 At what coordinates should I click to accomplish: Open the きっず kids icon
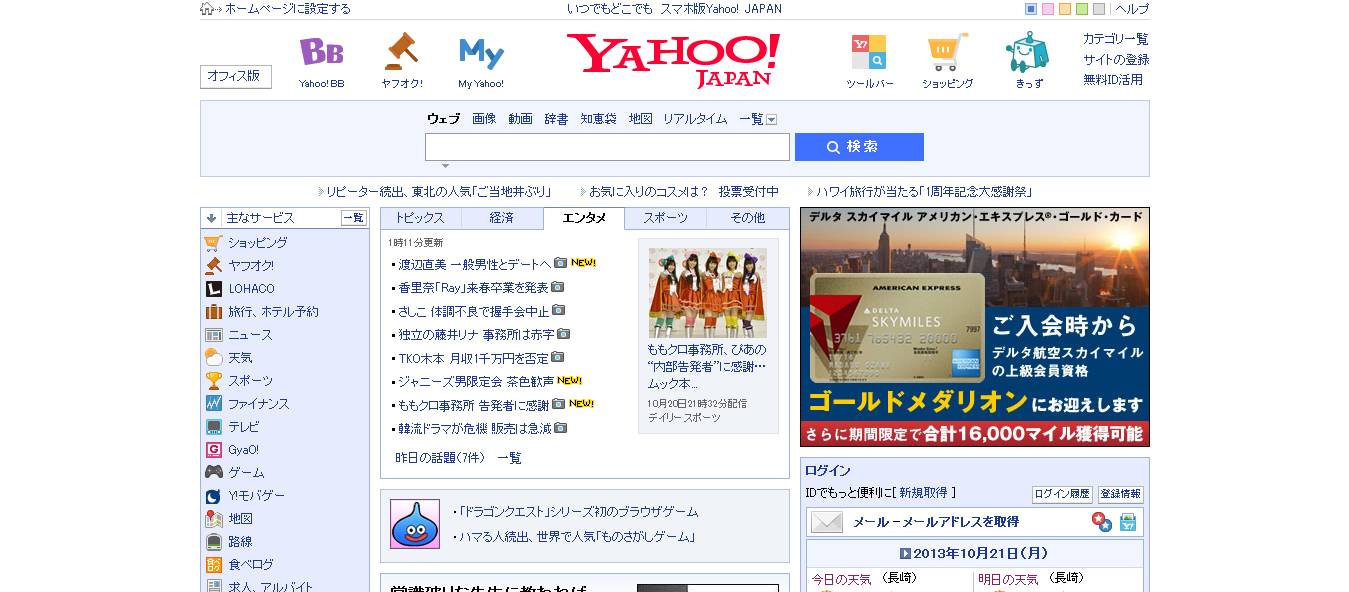1027,52
